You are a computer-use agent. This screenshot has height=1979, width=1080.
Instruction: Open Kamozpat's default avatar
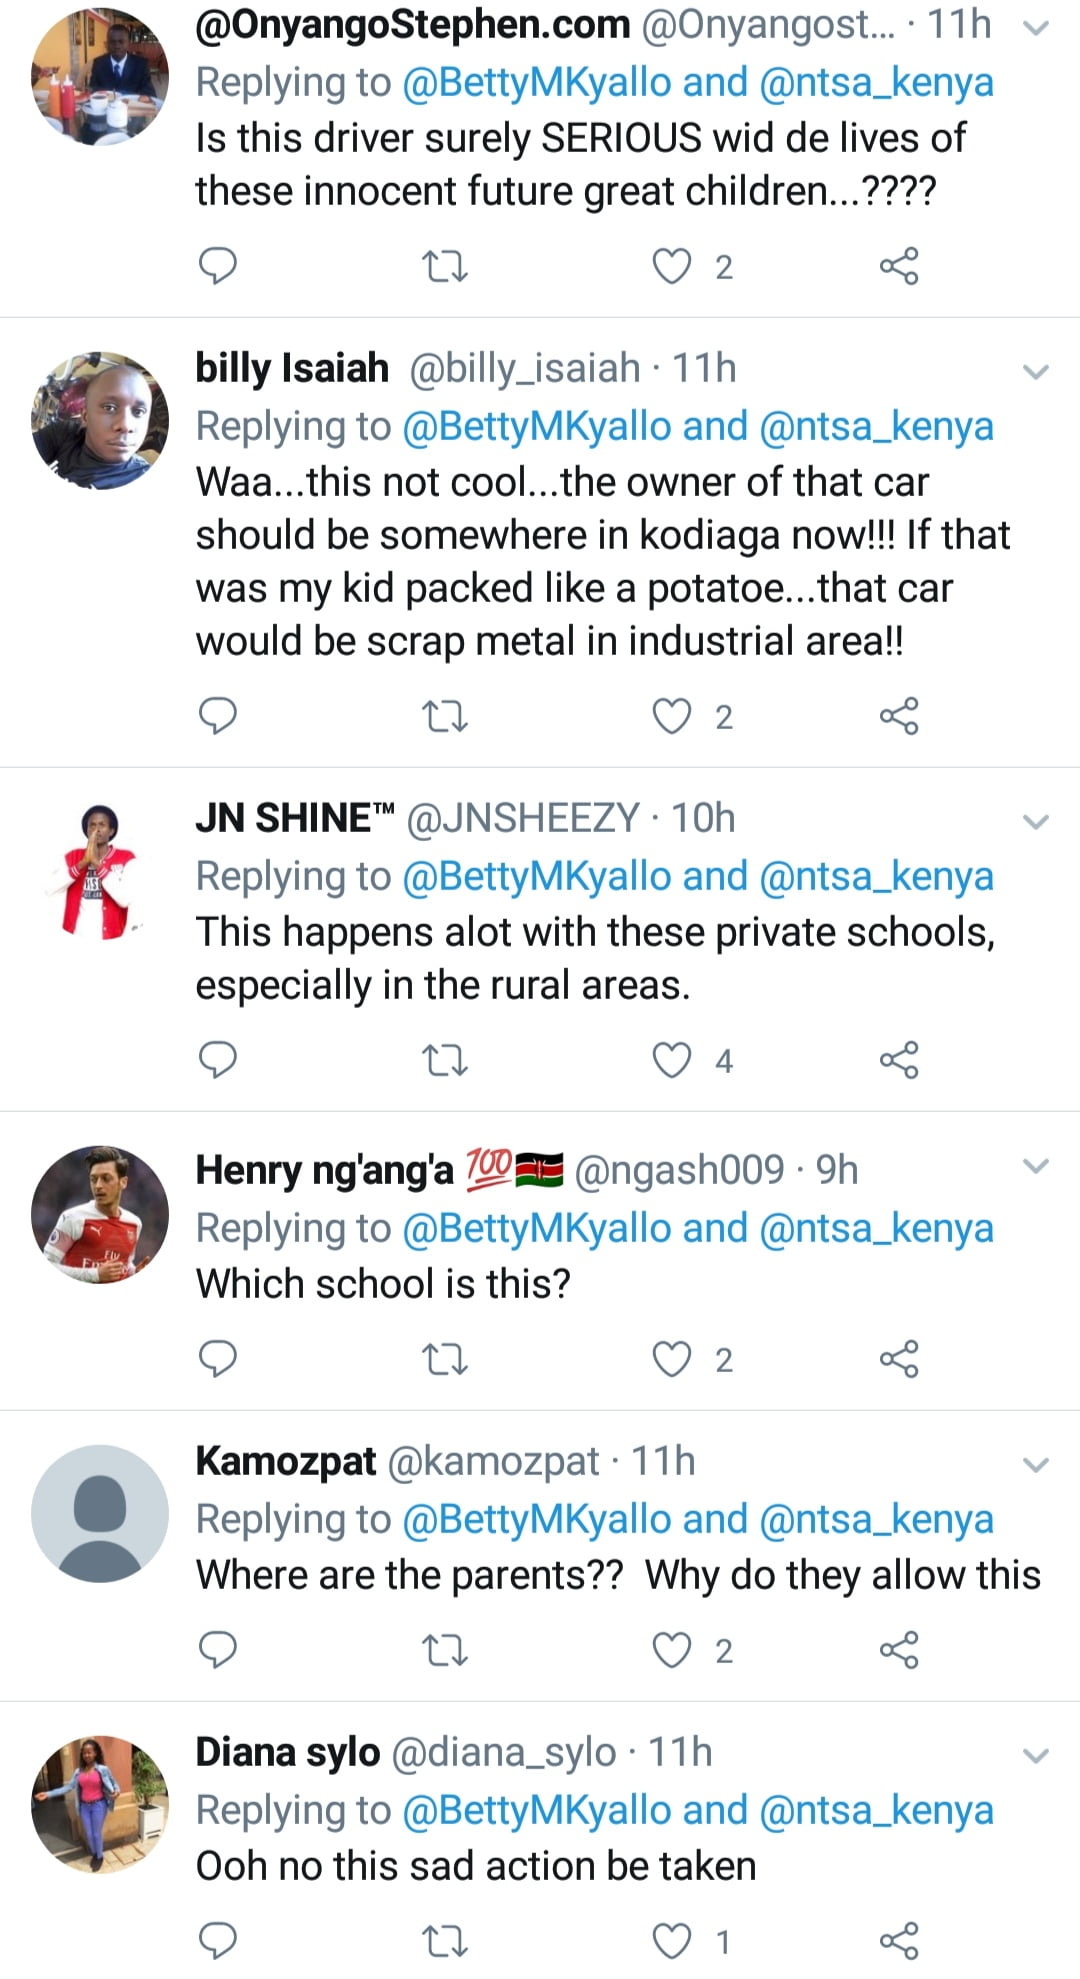100,1512
